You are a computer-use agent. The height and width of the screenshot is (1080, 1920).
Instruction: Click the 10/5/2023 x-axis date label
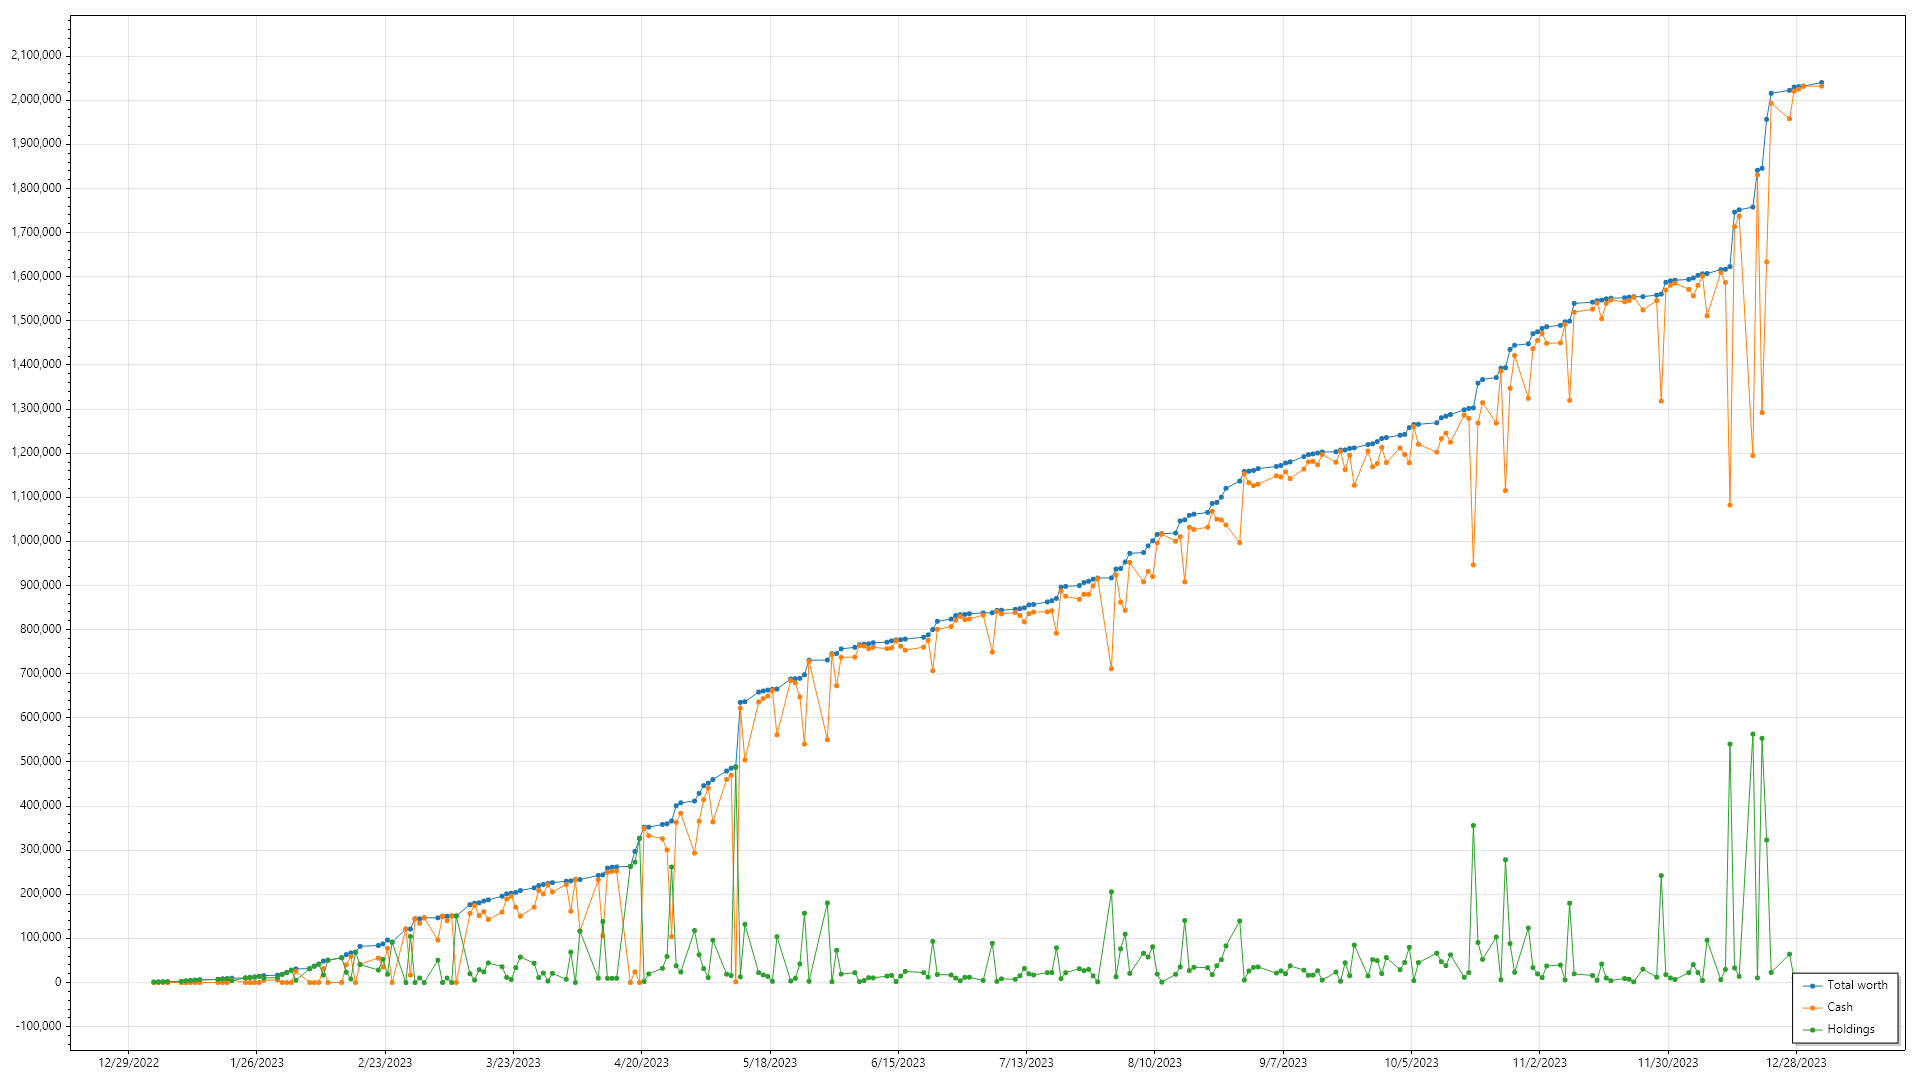(1411, 1063)
